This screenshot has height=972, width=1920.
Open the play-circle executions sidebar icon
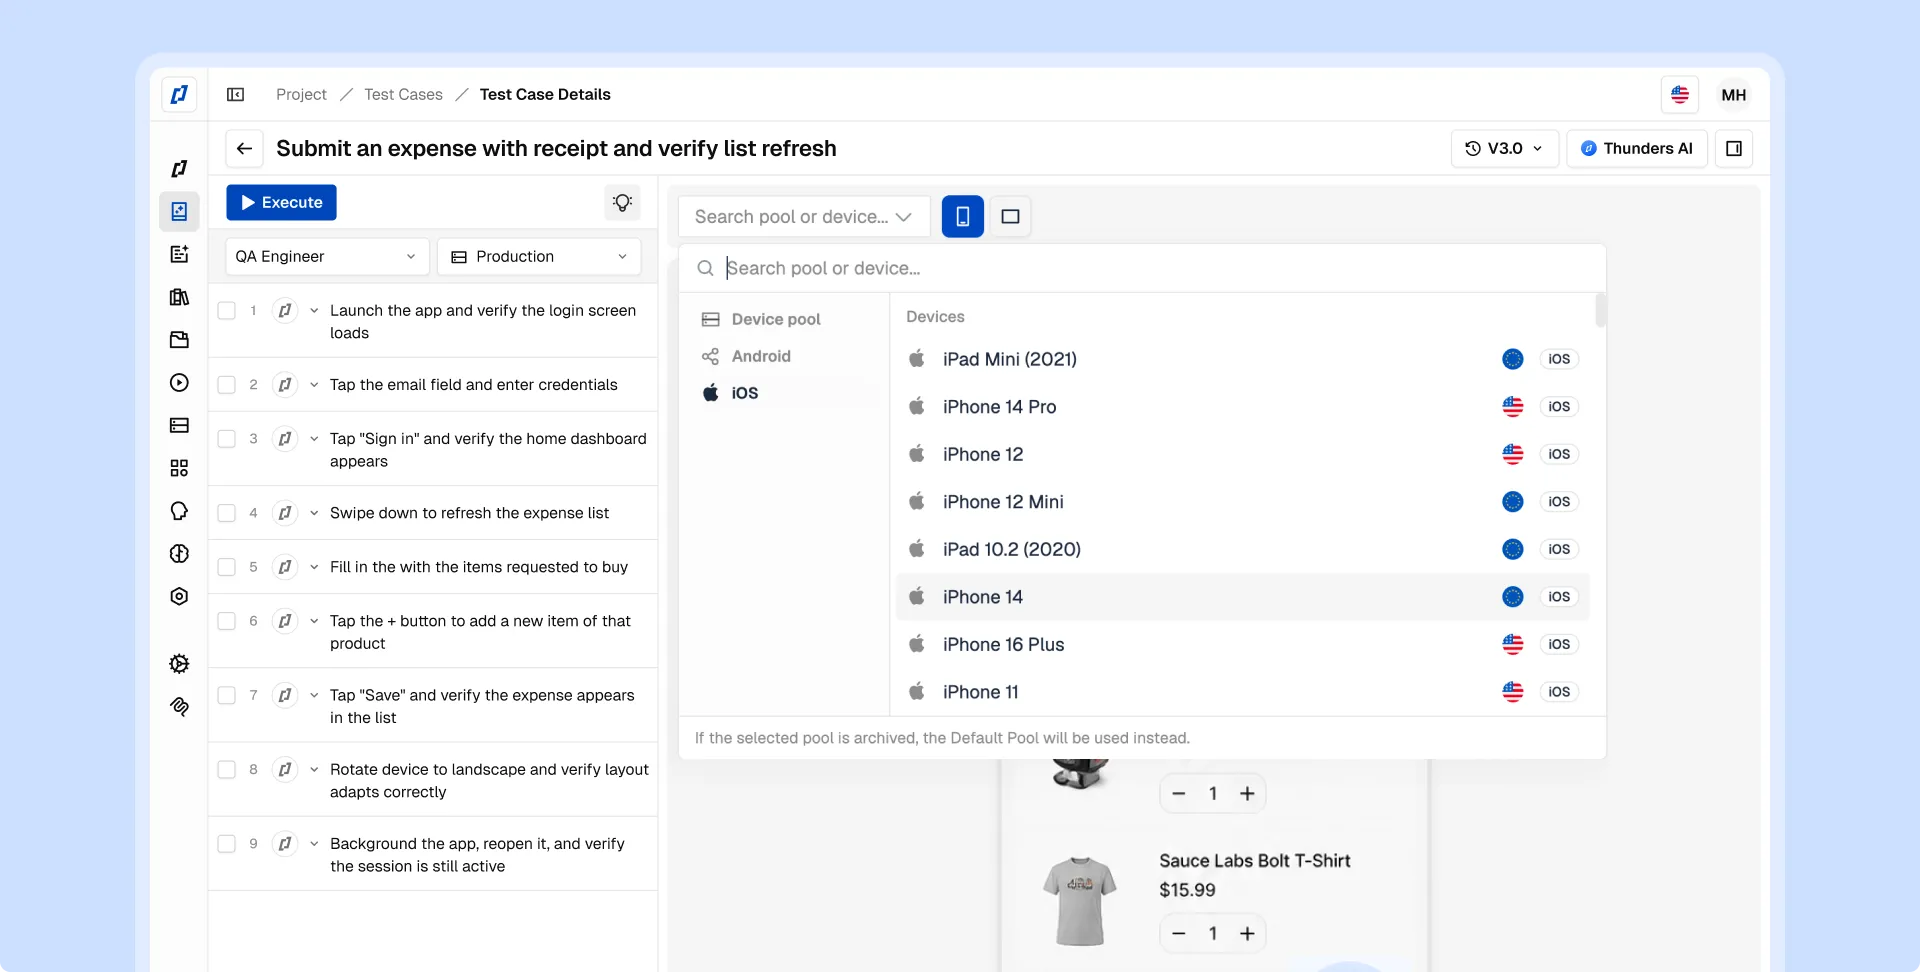(x=179, y=383)
